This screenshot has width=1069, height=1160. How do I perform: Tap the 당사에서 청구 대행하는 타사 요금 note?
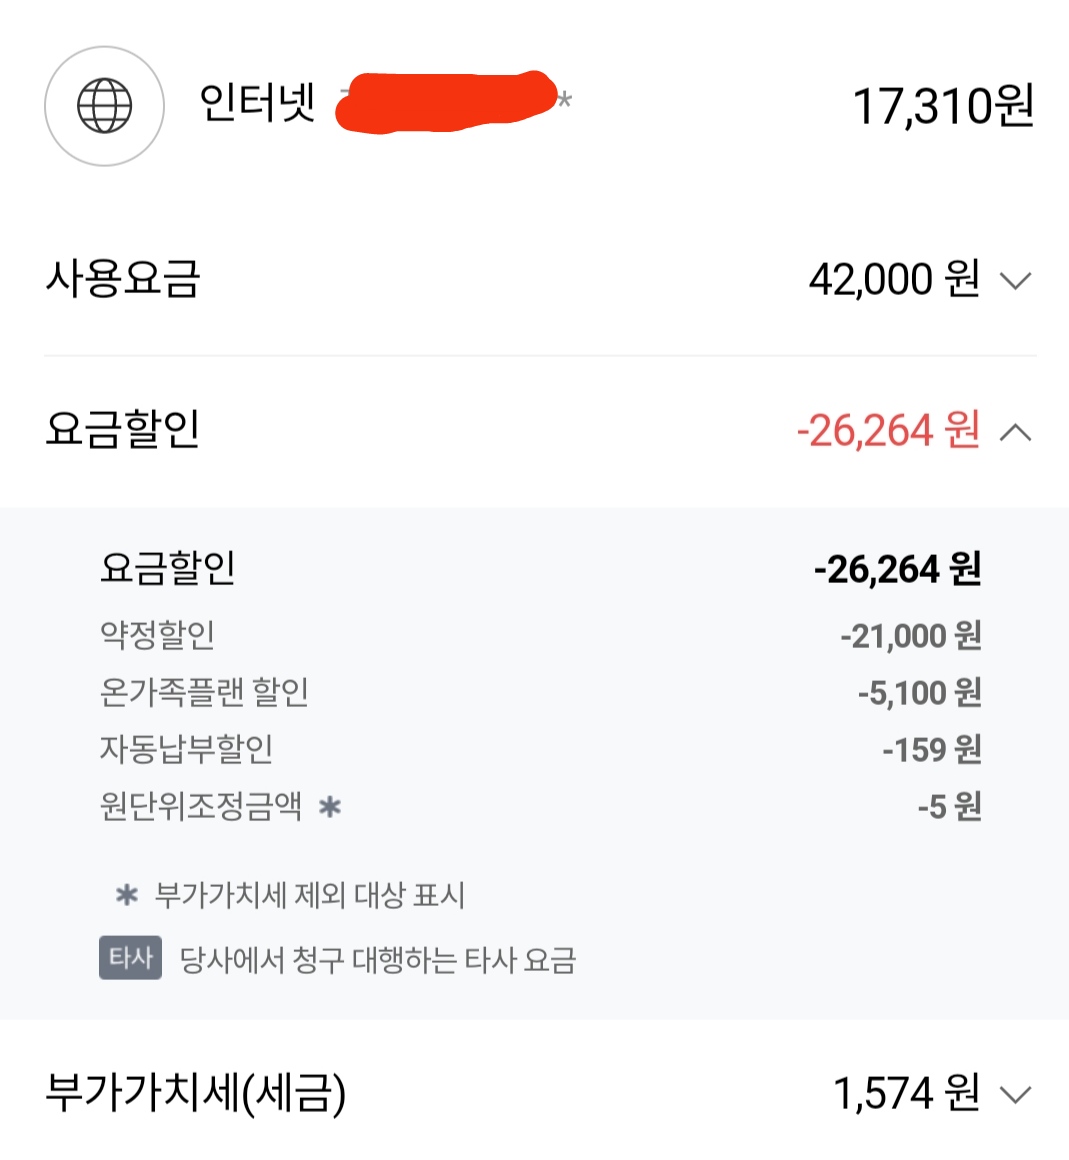pyautogui.click(x=378, y=960)
